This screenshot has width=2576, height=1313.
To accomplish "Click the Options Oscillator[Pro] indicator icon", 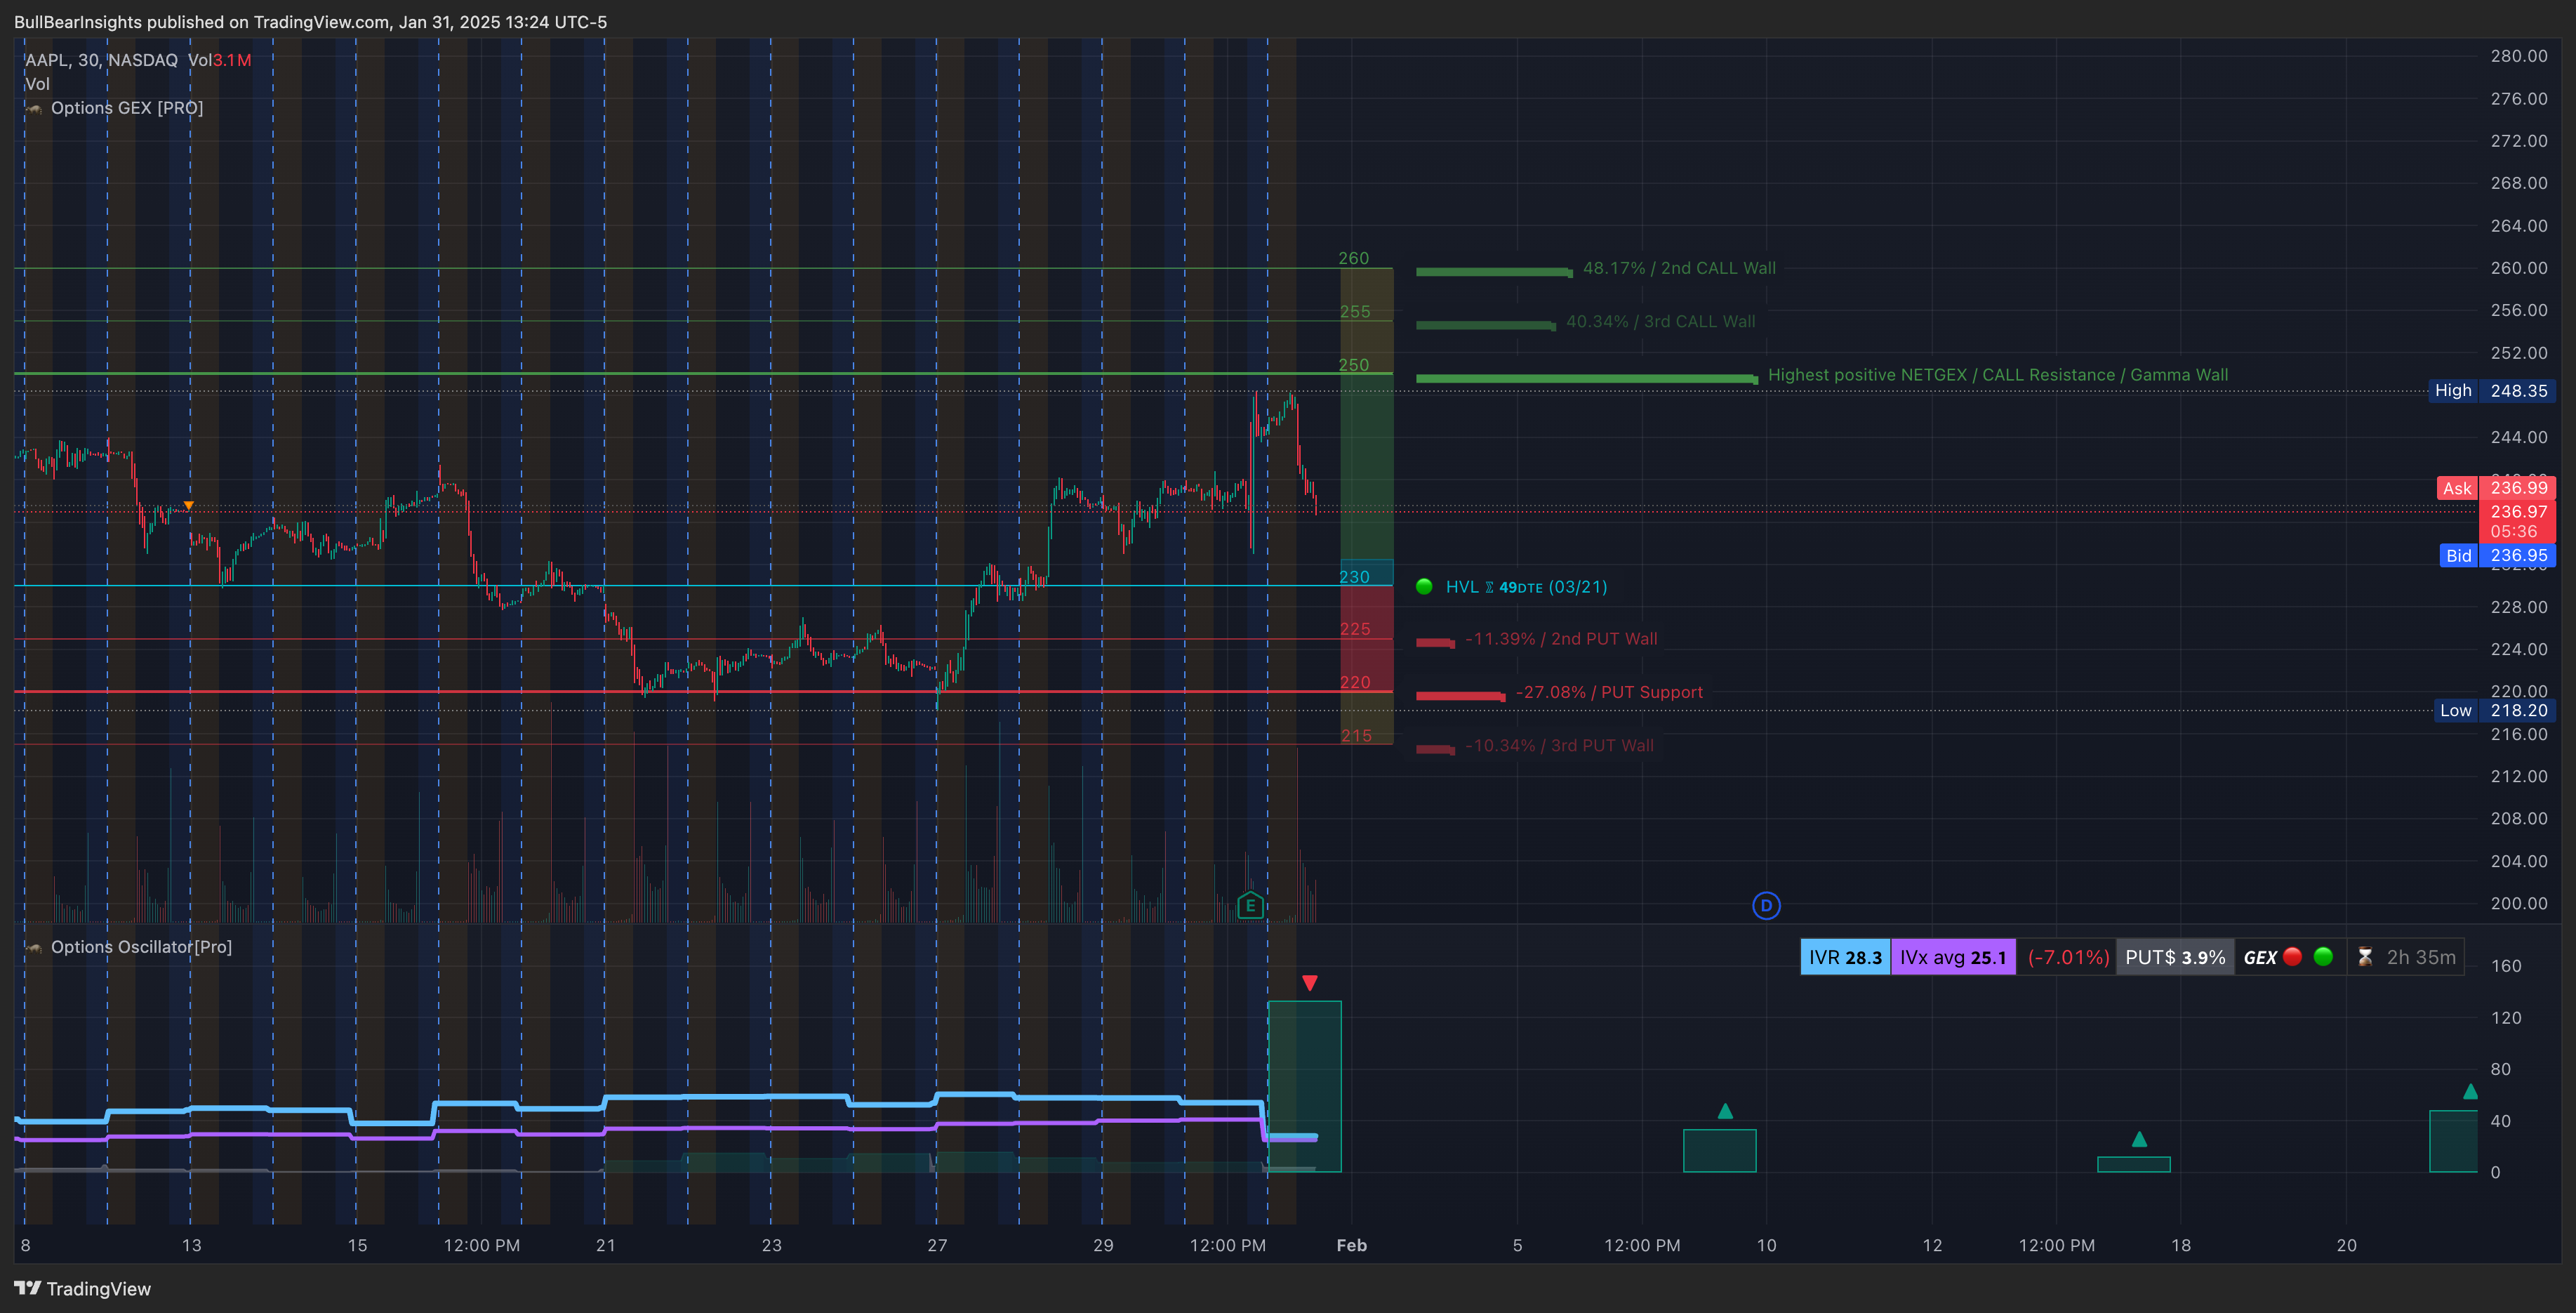I will coord(35,947).
